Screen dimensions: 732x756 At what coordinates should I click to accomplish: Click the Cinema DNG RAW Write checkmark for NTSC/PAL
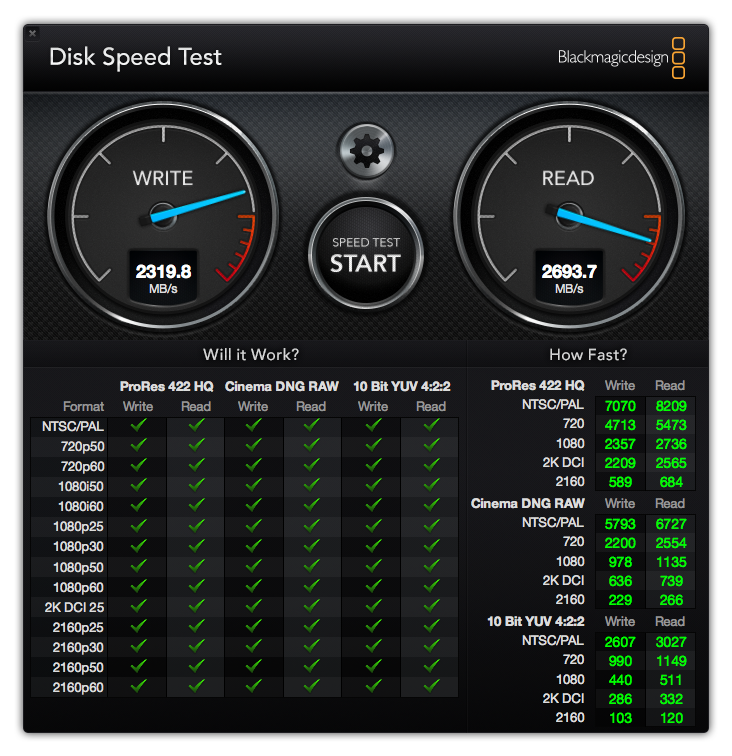tap(254, 425)
